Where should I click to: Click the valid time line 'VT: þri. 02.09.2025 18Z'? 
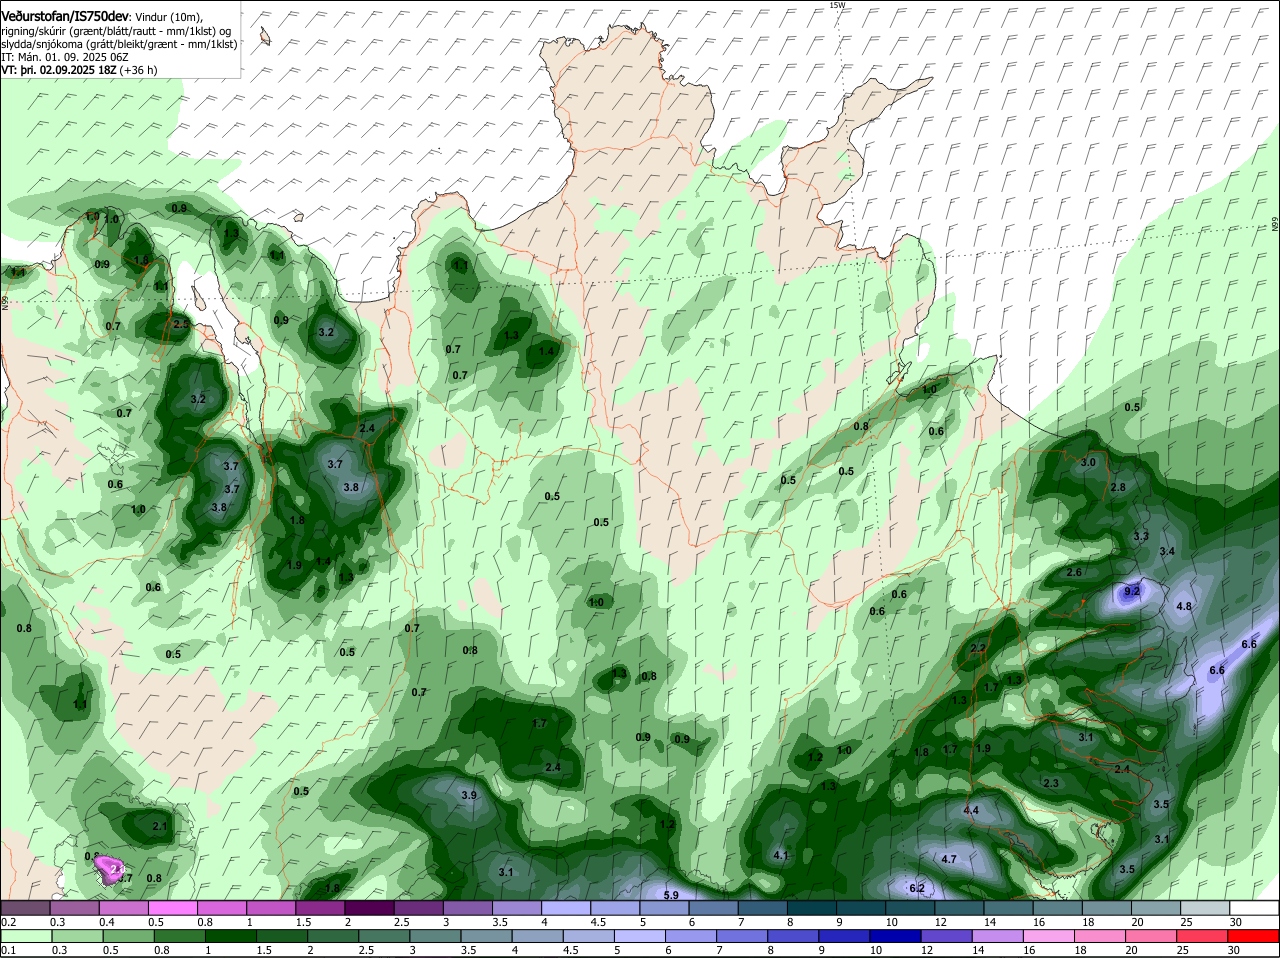click(x=59, y=71)
